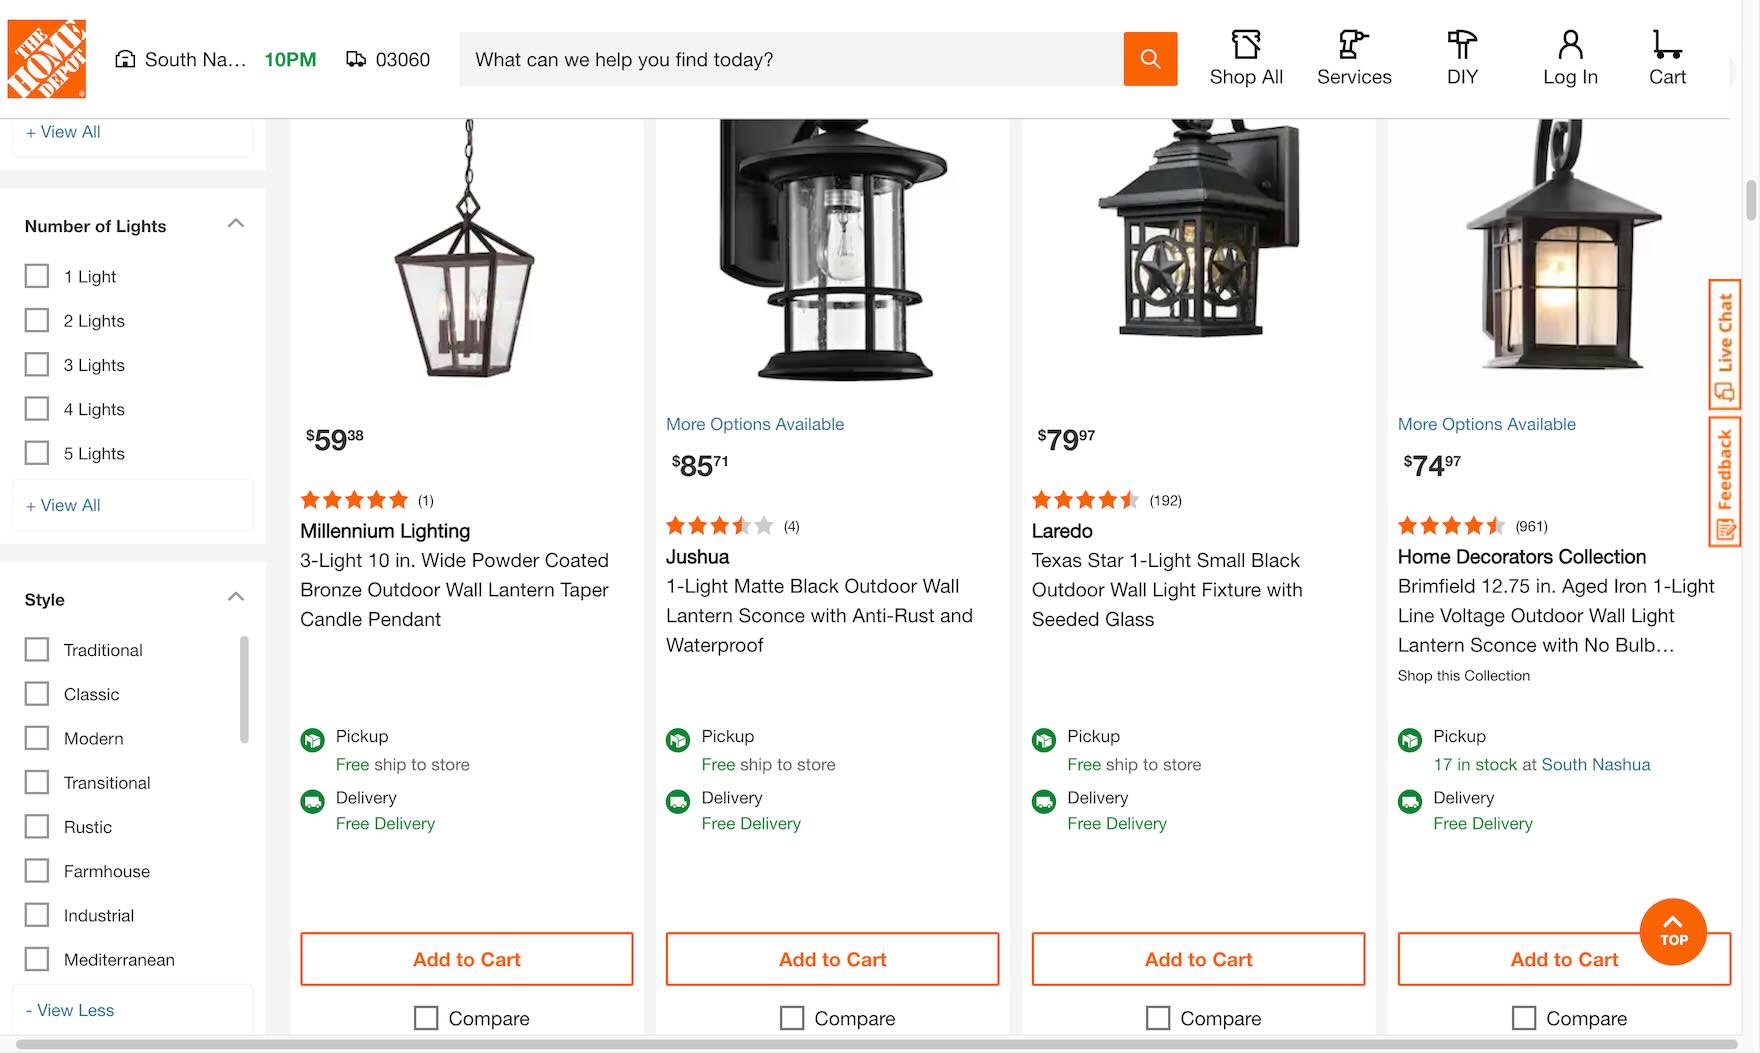Tick Compare for the Laredo light
Screen dimensions: 1760x1053
(x=1158, y=1018)
